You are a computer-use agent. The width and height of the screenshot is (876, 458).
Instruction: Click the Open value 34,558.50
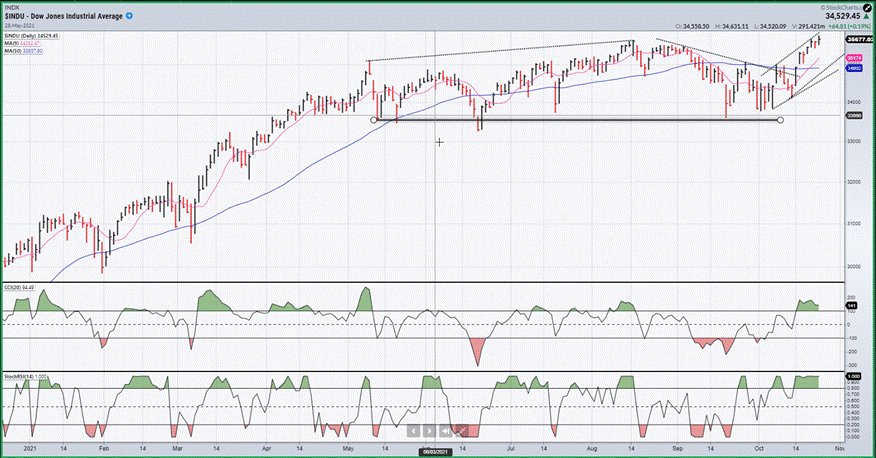pos(696,26)
